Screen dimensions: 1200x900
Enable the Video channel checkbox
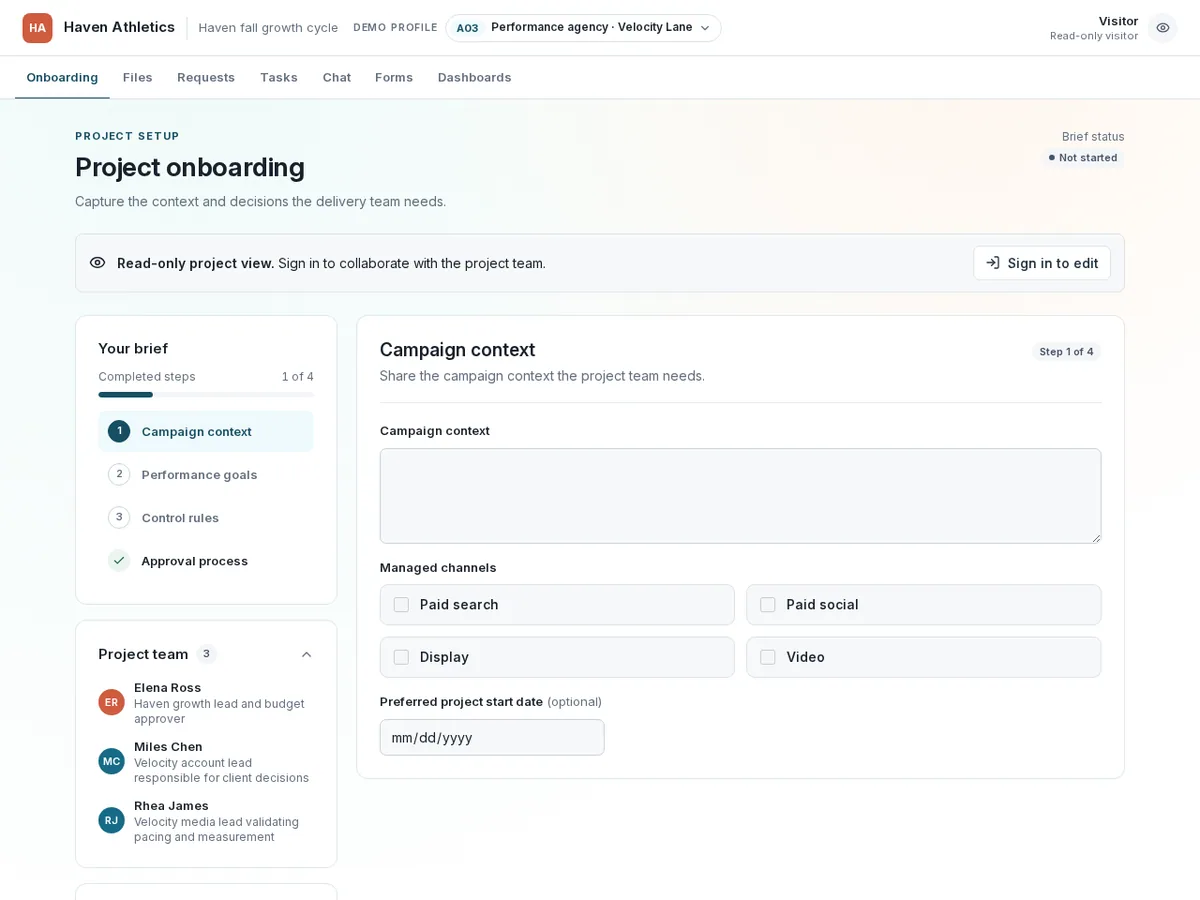(x=768, y=657)
